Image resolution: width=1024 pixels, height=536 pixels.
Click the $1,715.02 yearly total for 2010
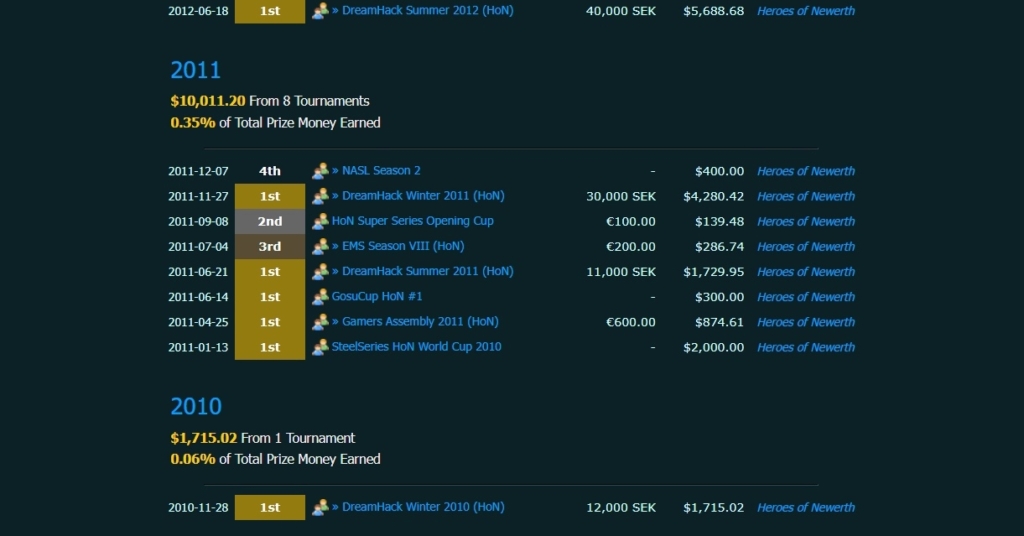(204, 438)
